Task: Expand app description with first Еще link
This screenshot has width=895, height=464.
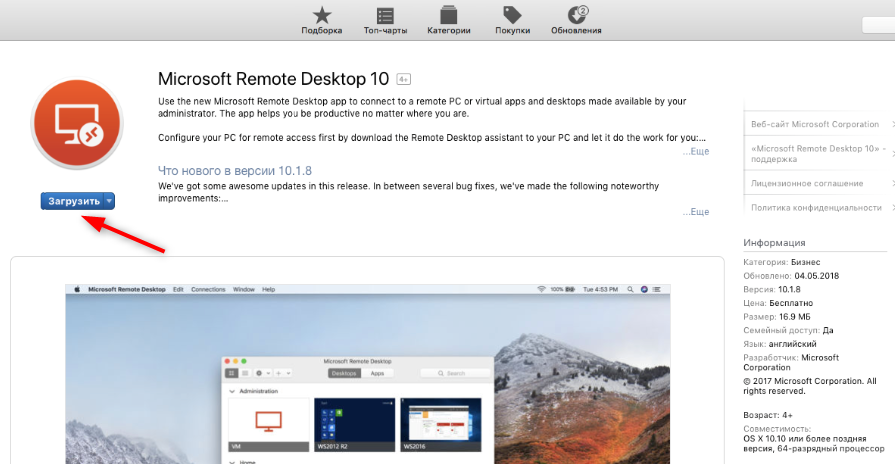Action: pyautogui.click(x=696, y=151)
